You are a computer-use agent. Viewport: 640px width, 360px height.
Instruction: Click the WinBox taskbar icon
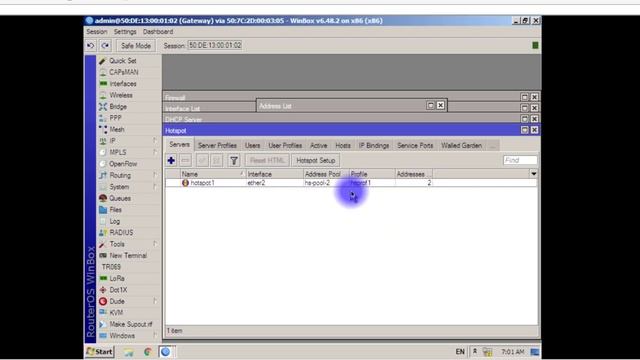pos(166,351)
